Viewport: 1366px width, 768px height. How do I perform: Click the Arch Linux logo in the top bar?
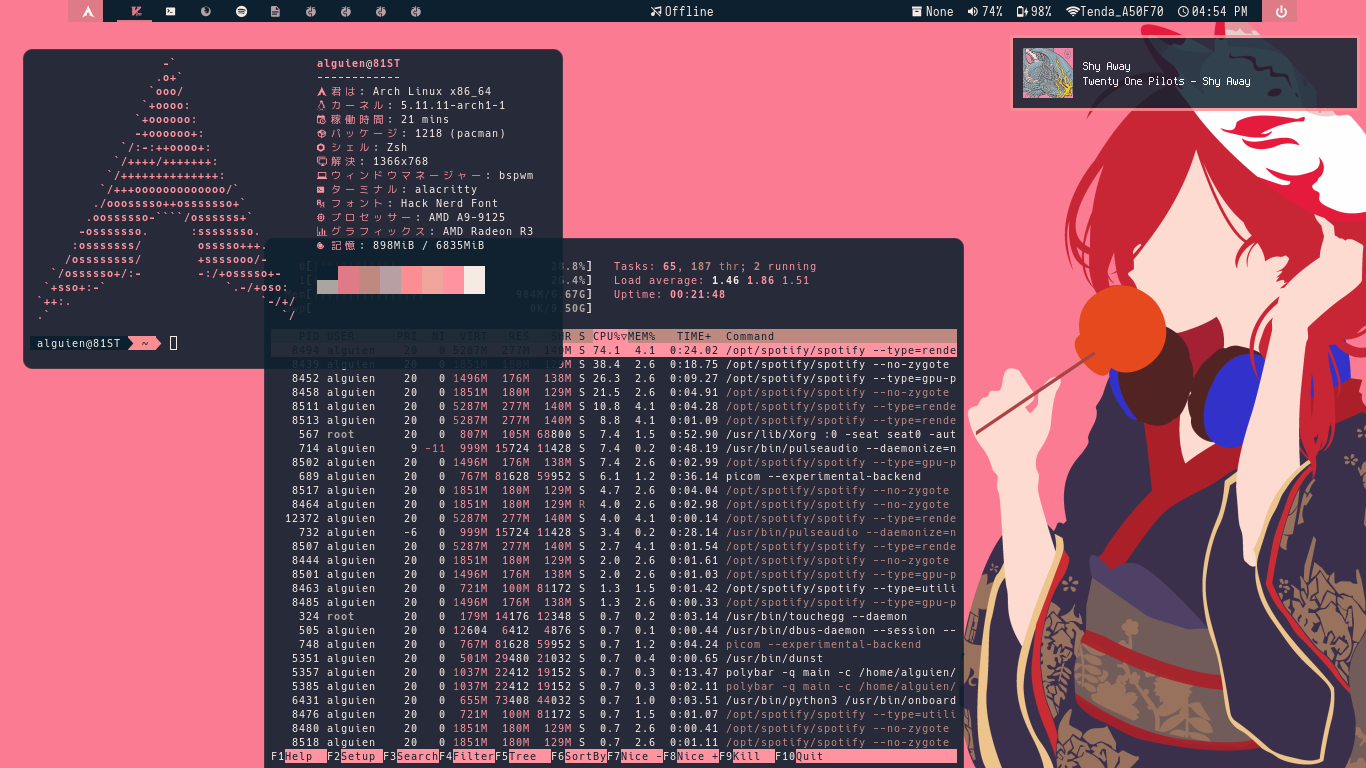pos(87,11)
